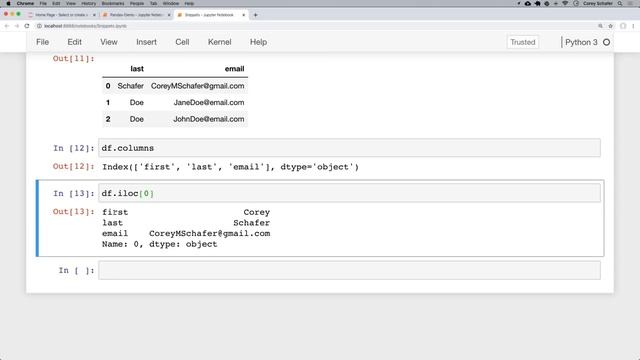Click the df.columns code cell
This screenshot has width=640, height=360.
click(x=349, y=148)
